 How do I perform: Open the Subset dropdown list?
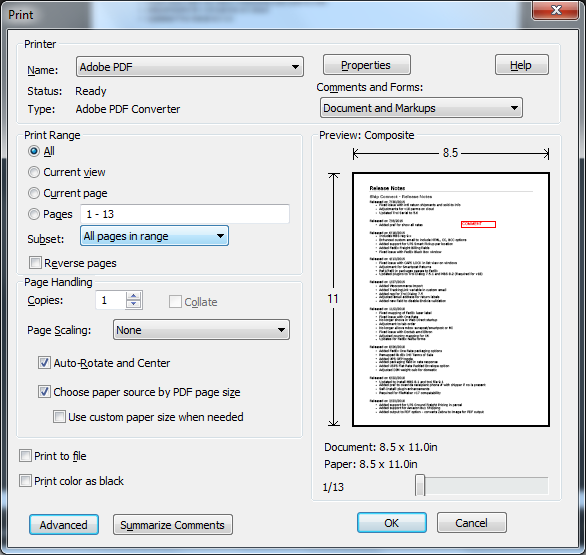click(x=154, y=236)
